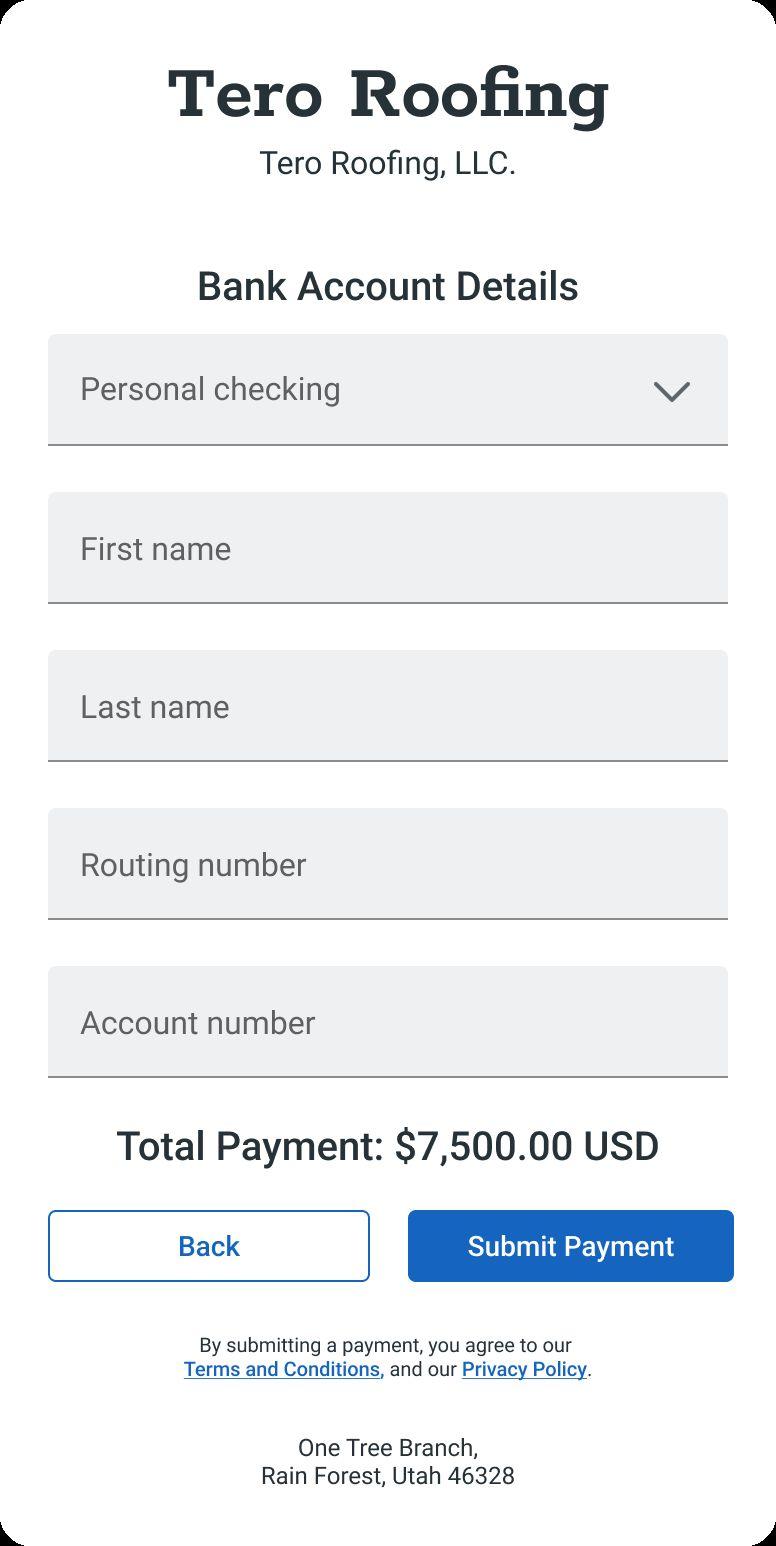Activate the Account number field
Viewport: 776px width, 1546px height.
point(387,1022)
